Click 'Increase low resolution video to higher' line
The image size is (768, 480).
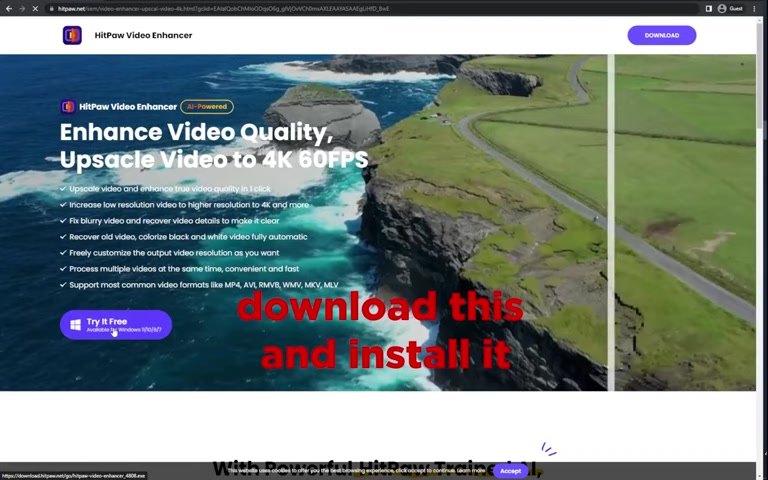(189, 205)
